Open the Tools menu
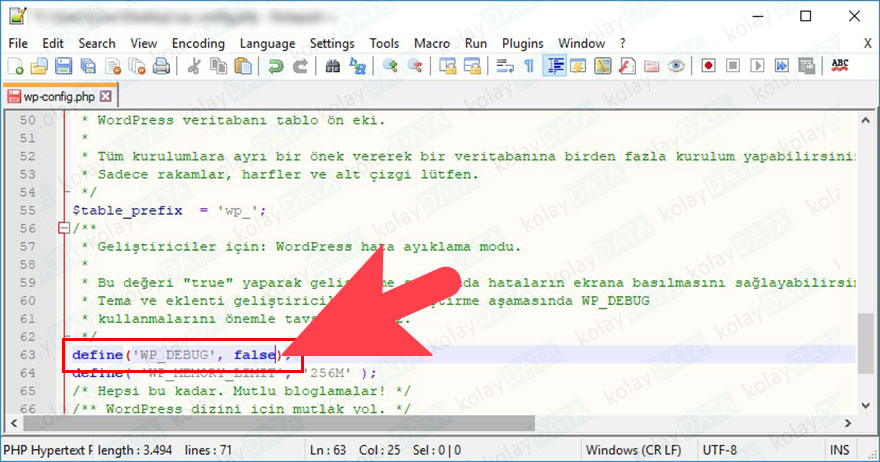Image resolution: width=880 pixels, height=462 pixels. 384,43
